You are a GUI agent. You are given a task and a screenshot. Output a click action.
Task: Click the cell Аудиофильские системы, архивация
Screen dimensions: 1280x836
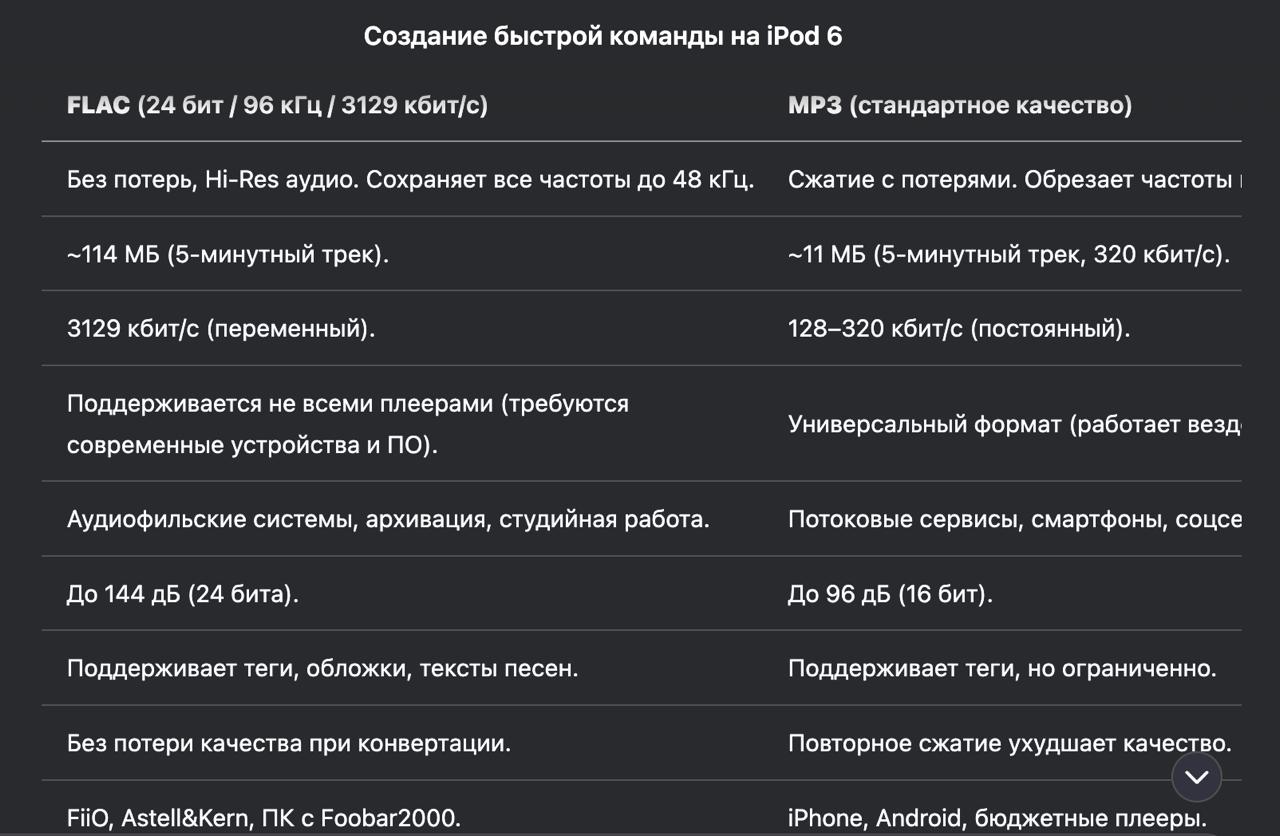[x=388, y=519]
